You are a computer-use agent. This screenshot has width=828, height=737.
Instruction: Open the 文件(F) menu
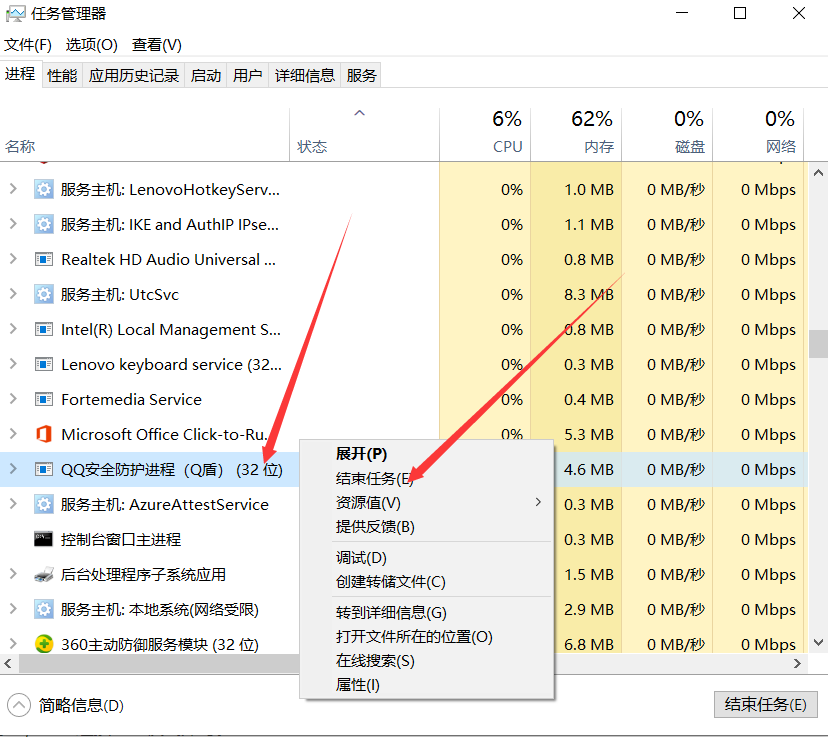click(x=27, y=45)
